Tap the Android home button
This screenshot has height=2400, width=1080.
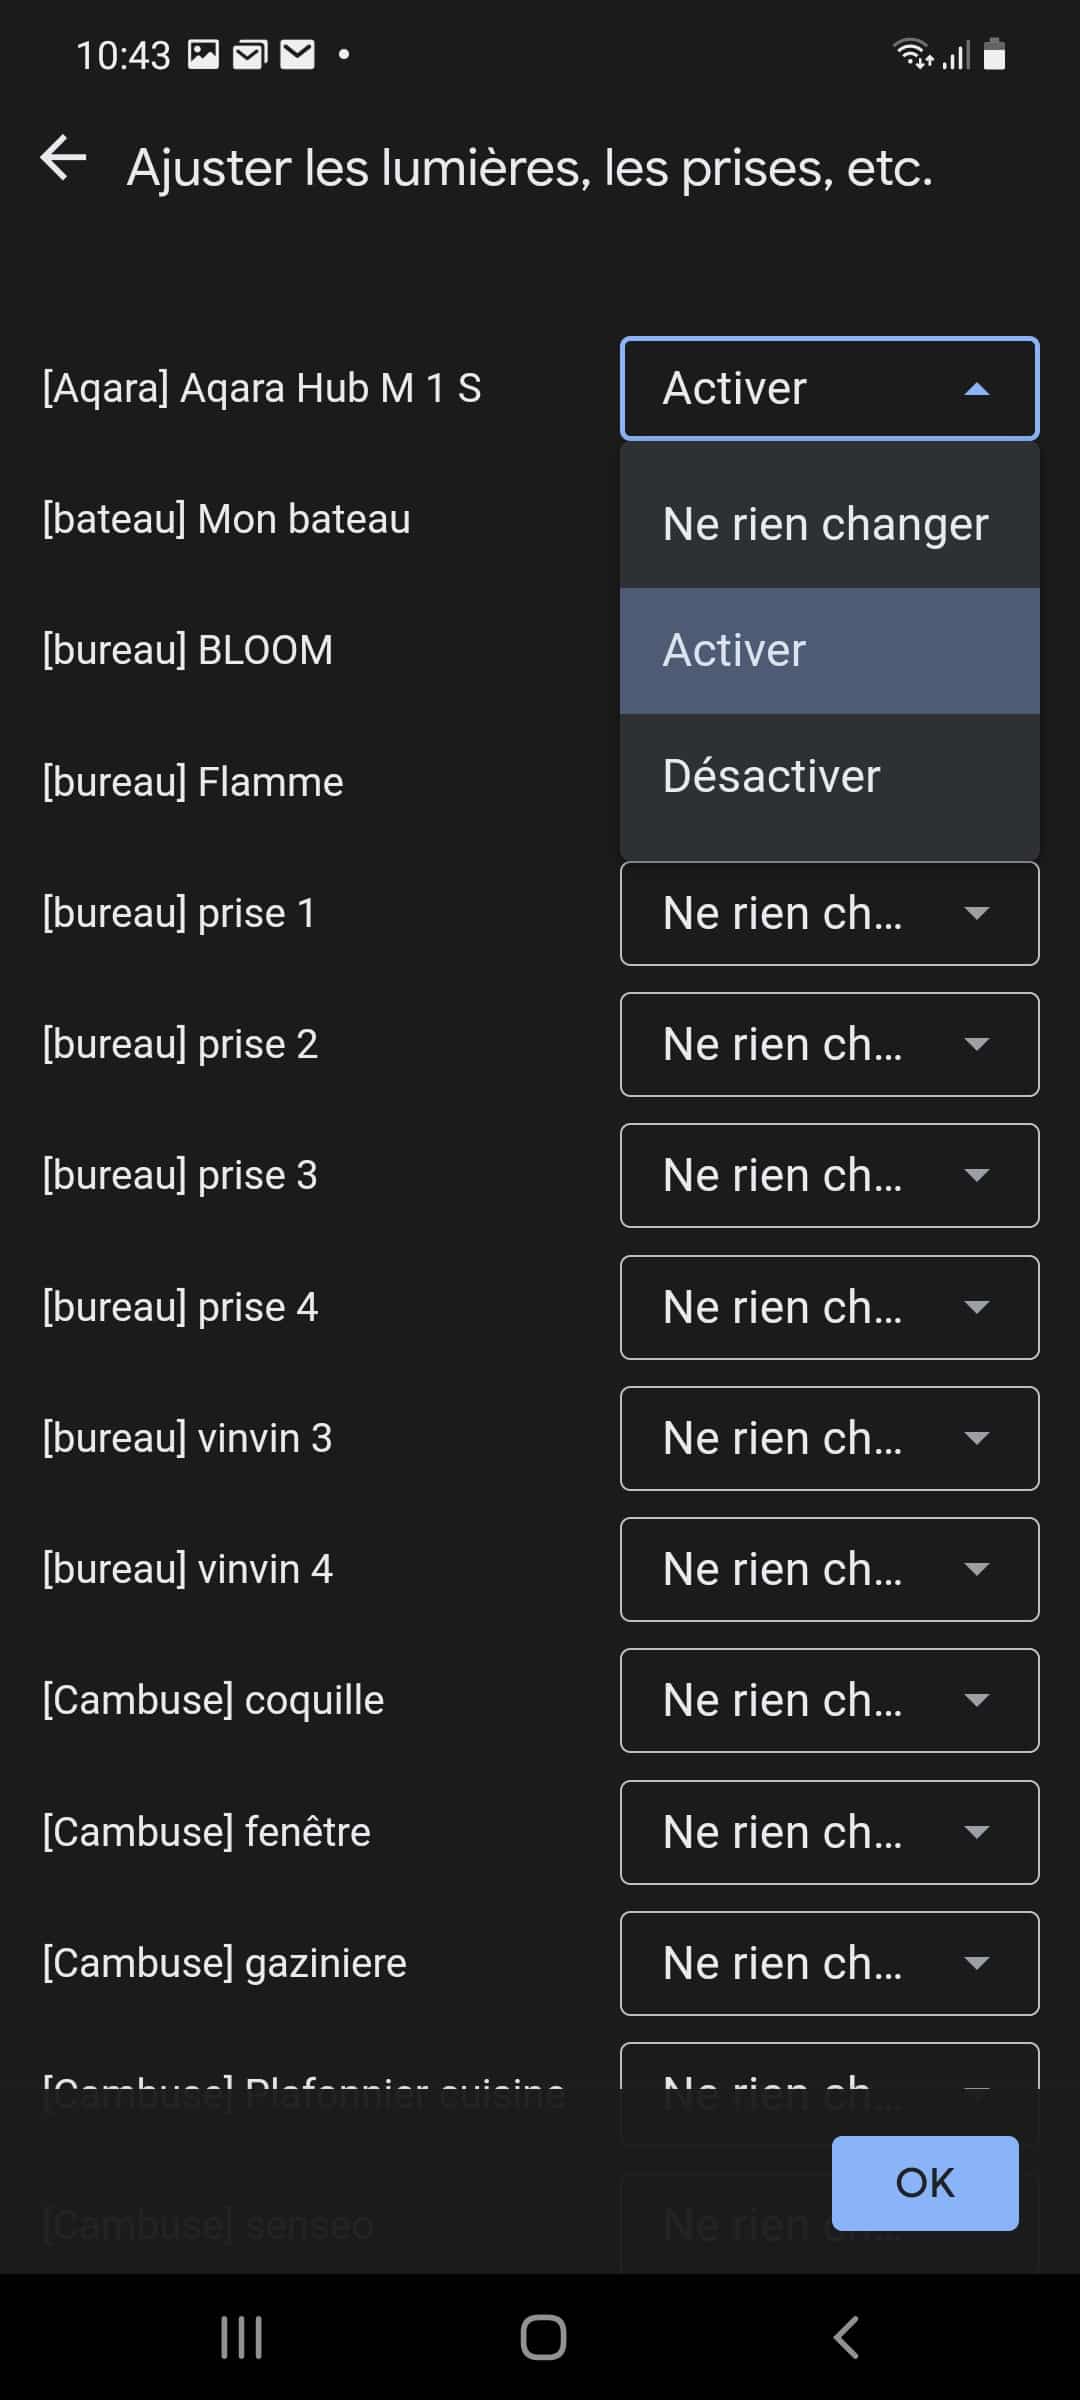[x=543, y=2337]
